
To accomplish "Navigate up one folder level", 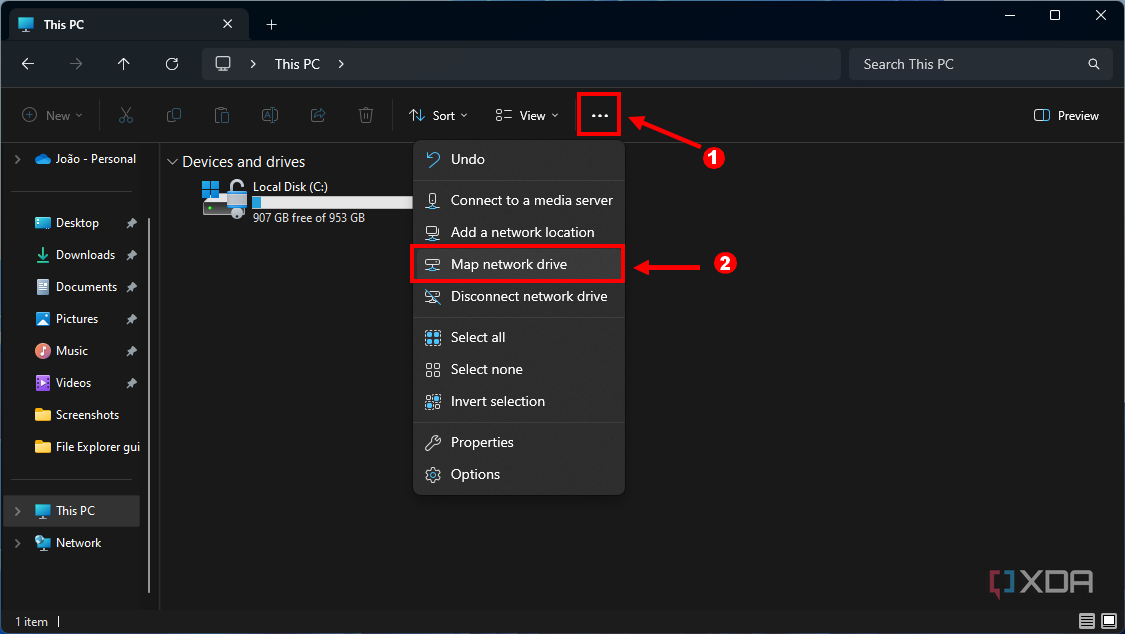I will tap(123, 63).
